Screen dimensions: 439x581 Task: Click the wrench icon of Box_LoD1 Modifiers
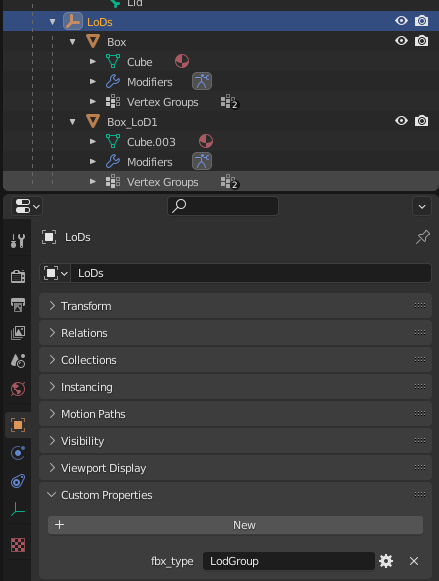tap(113, 161)
